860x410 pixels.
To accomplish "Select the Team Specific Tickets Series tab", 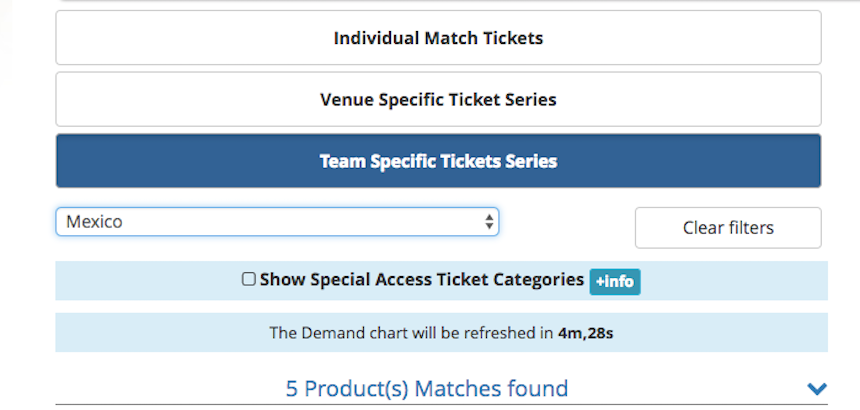I will 438,161.
